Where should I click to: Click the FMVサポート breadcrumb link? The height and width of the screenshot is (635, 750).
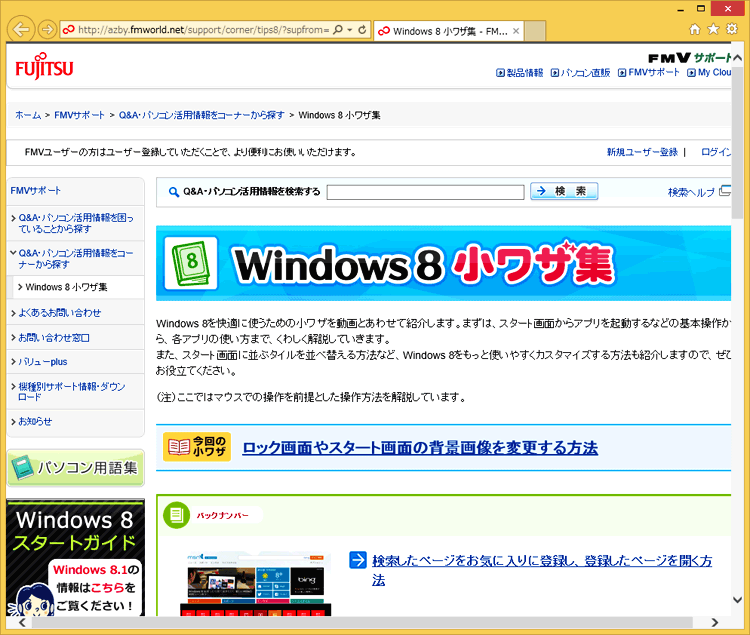click(79, 115)
